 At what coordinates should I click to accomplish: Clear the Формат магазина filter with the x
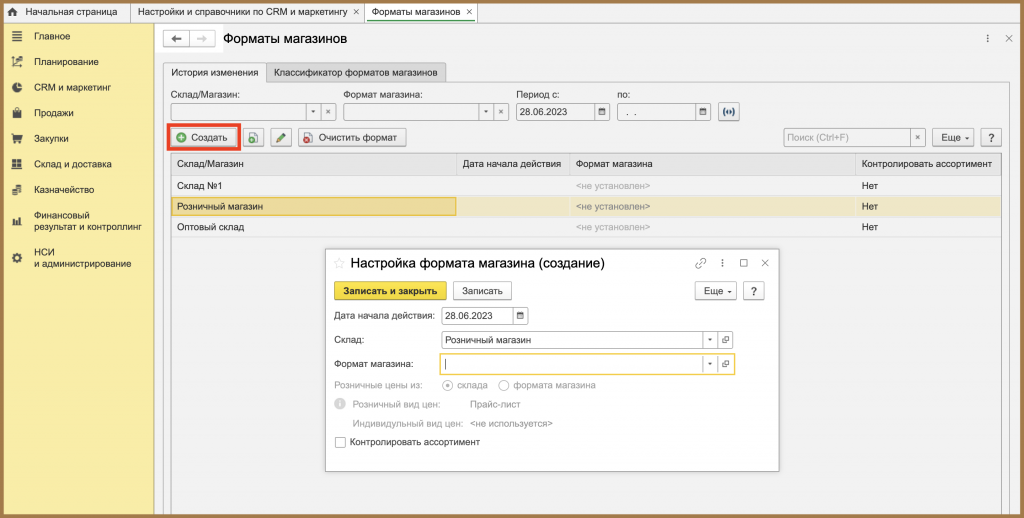pos(501,112)
